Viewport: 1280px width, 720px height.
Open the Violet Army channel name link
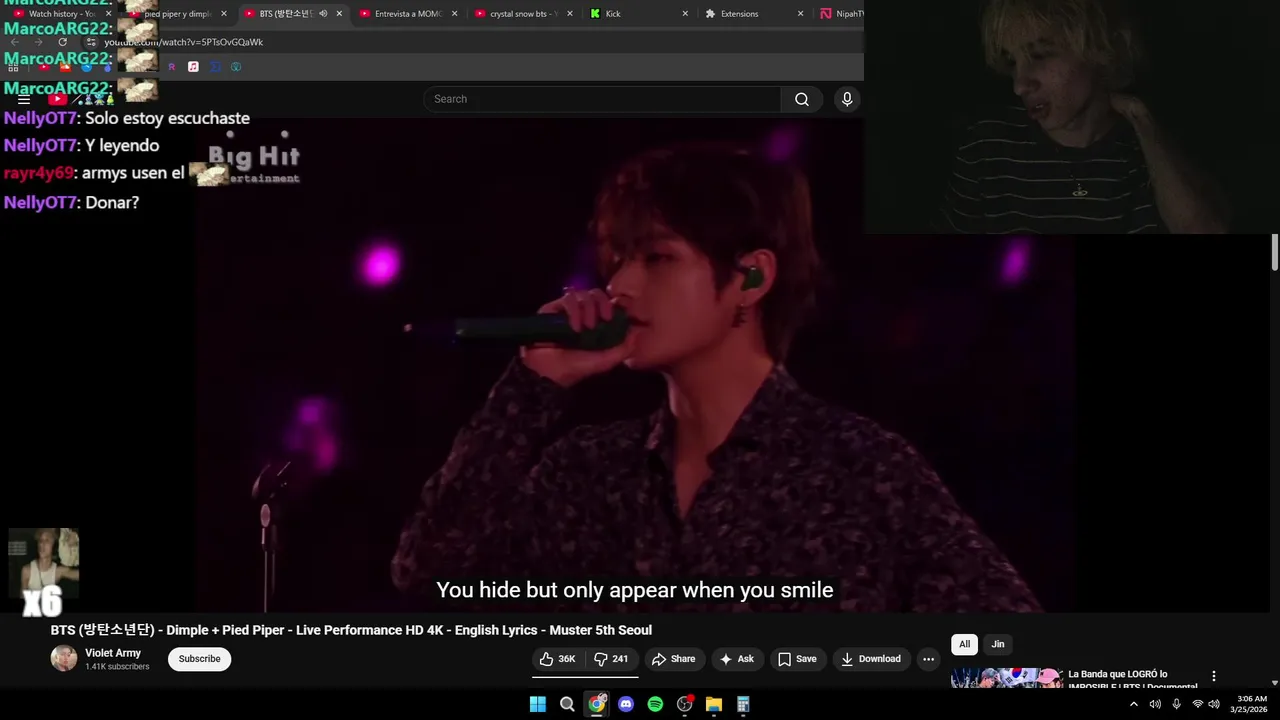(113, 653)
